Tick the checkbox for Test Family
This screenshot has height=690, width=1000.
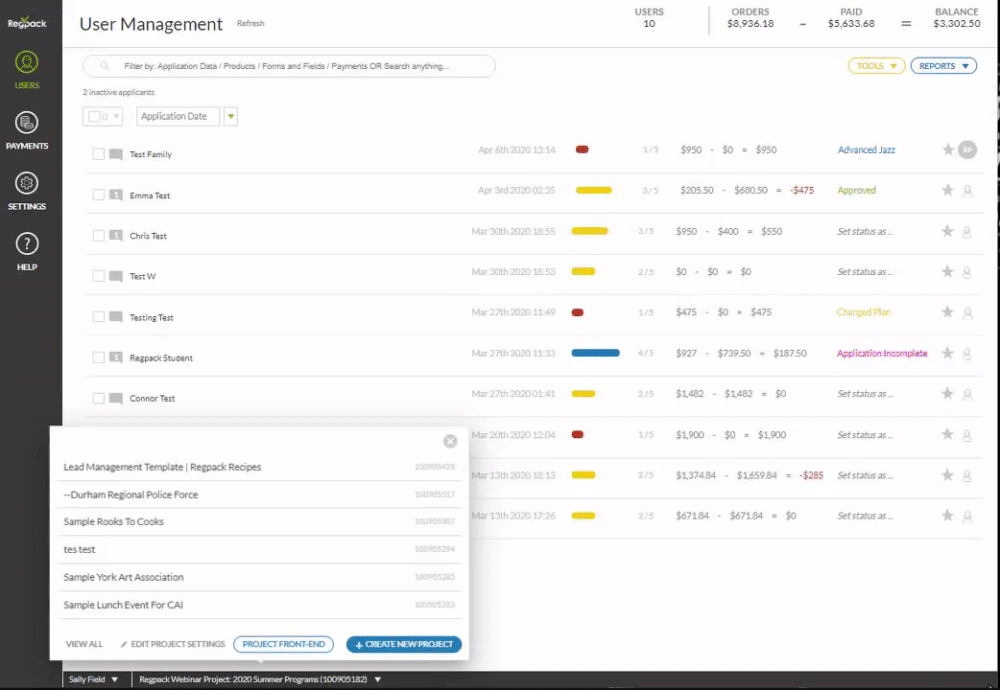pyautogui.click(x=98, y=154)
